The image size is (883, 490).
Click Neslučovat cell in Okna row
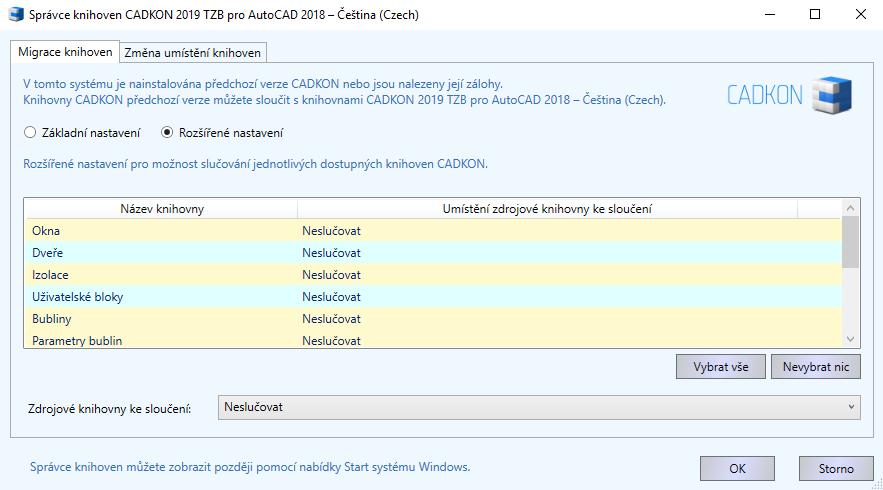331,231
